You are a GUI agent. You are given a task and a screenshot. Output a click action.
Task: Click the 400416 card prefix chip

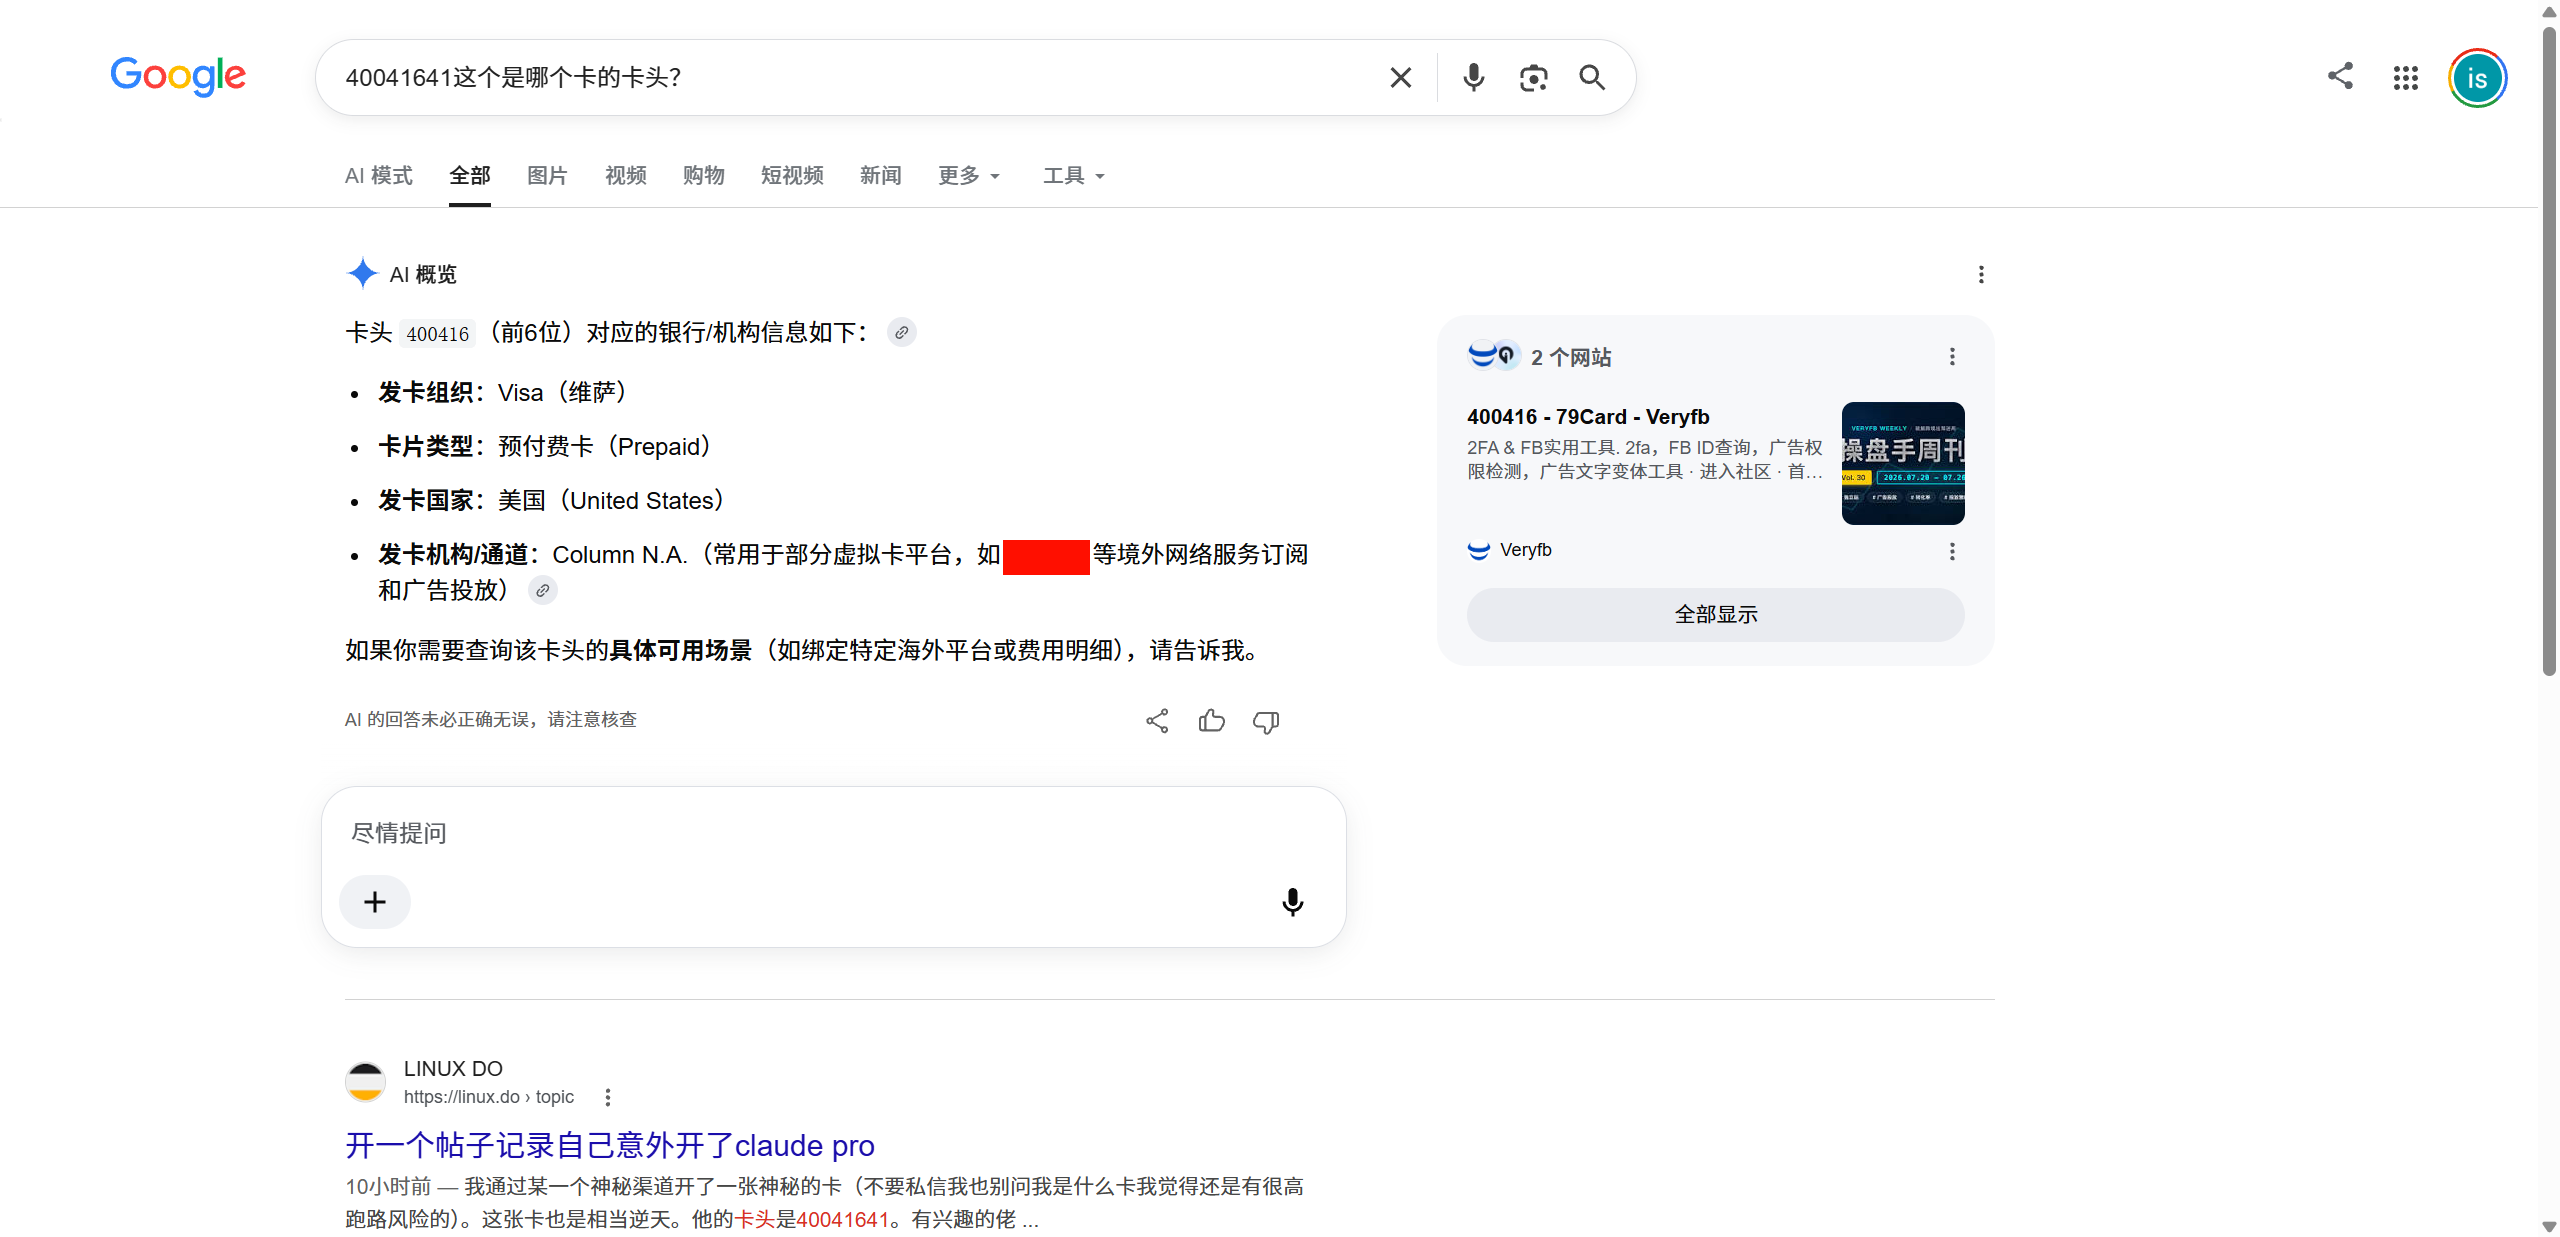point(438,334)
